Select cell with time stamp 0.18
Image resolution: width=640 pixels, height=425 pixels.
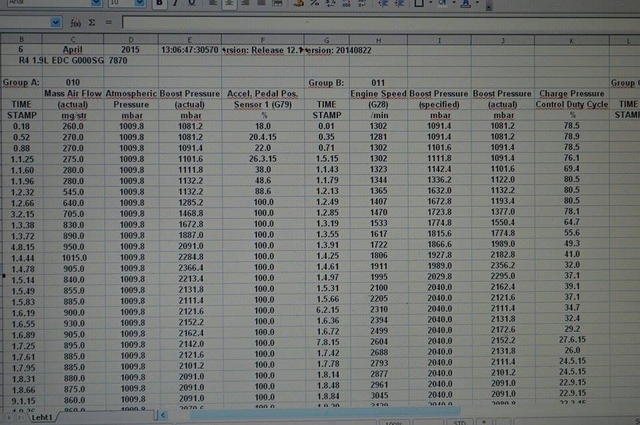click(x=21, y=126)
